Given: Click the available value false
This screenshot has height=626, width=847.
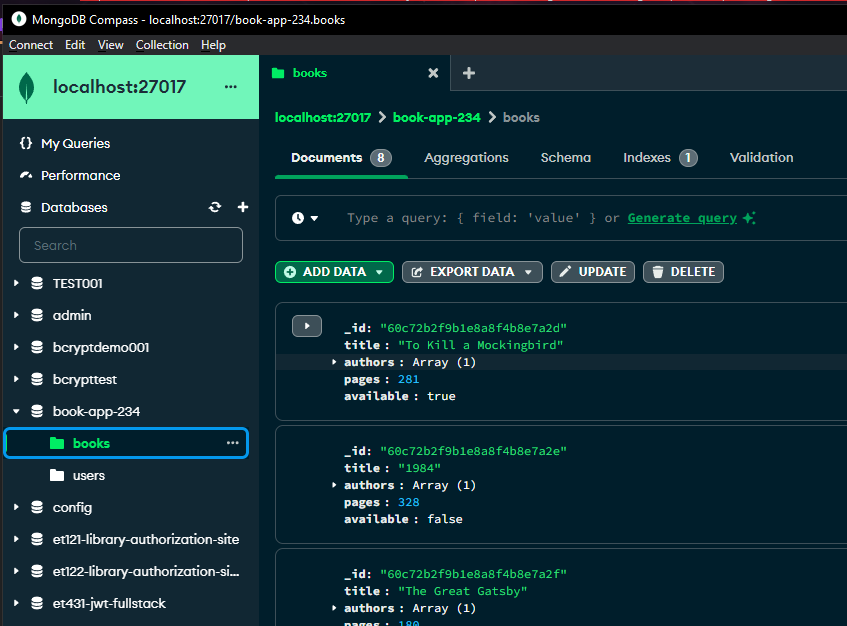Looking at the screenshot, I should pyautogui.click(x=445, y=519).
